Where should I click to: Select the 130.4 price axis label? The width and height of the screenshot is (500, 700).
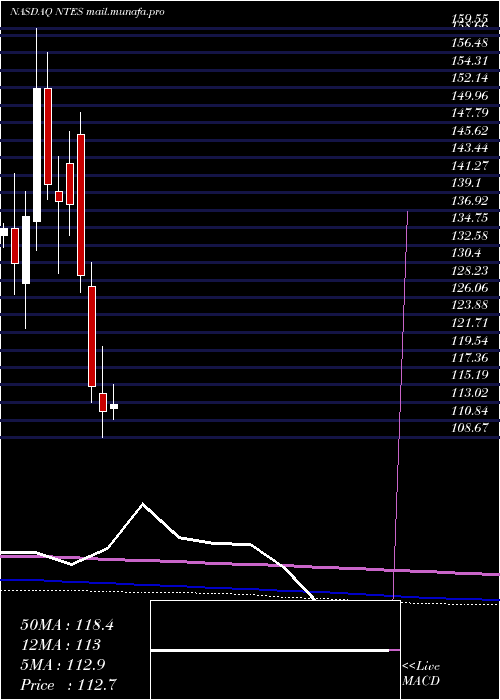coord(467,253)
